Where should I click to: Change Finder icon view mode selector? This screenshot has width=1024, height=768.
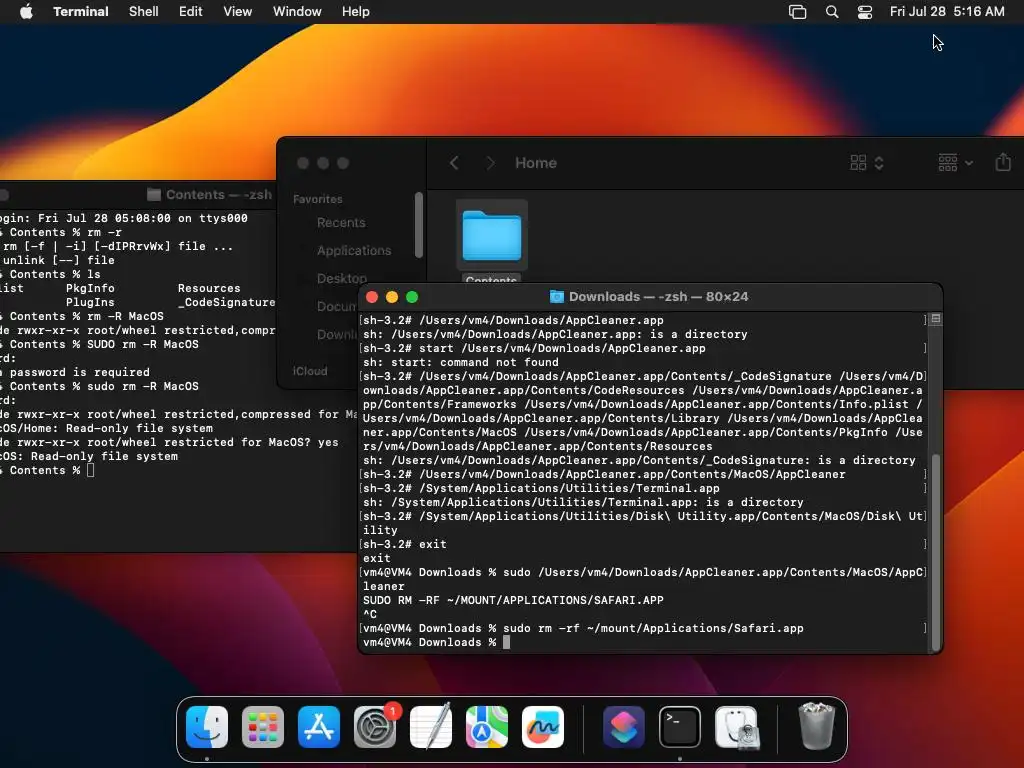pos(867,163)
